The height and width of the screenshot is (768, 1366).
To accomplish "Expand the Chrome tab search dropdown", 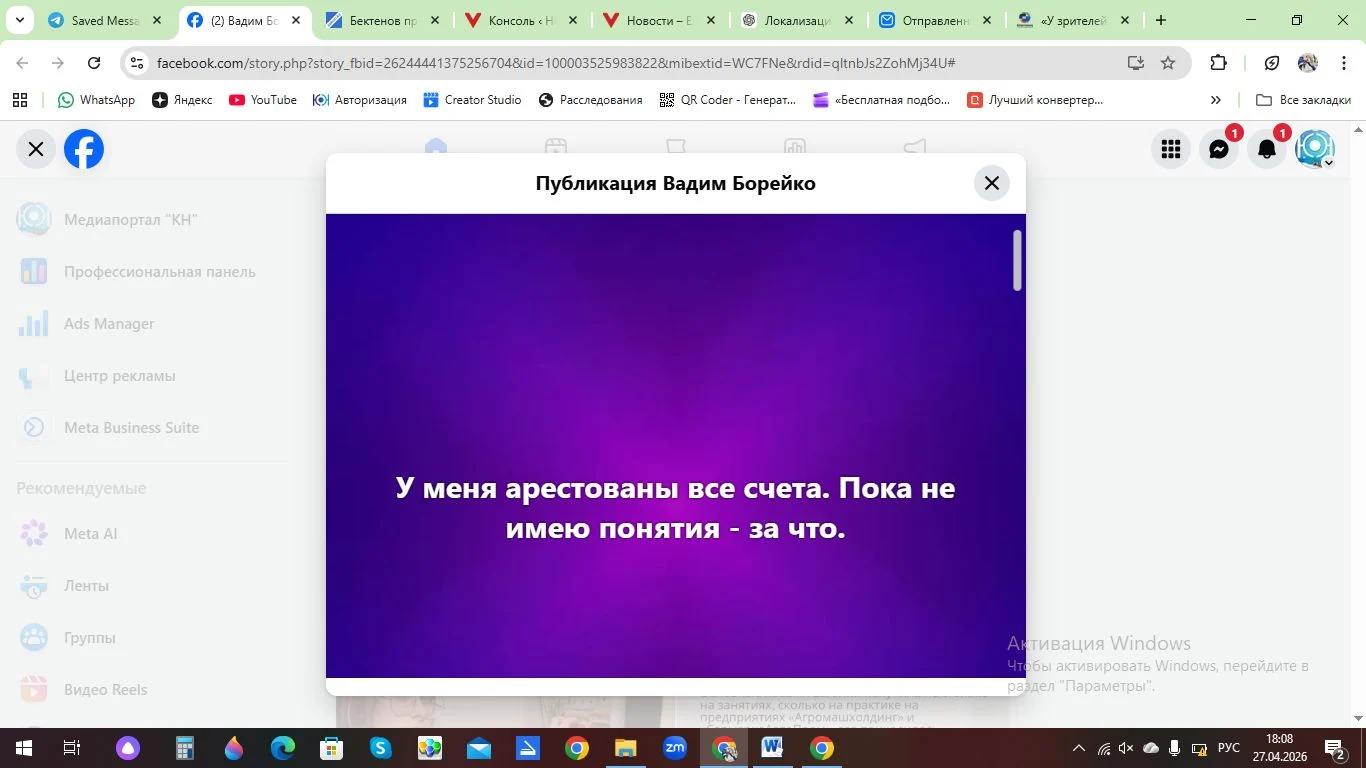I will tap(19, 20).
